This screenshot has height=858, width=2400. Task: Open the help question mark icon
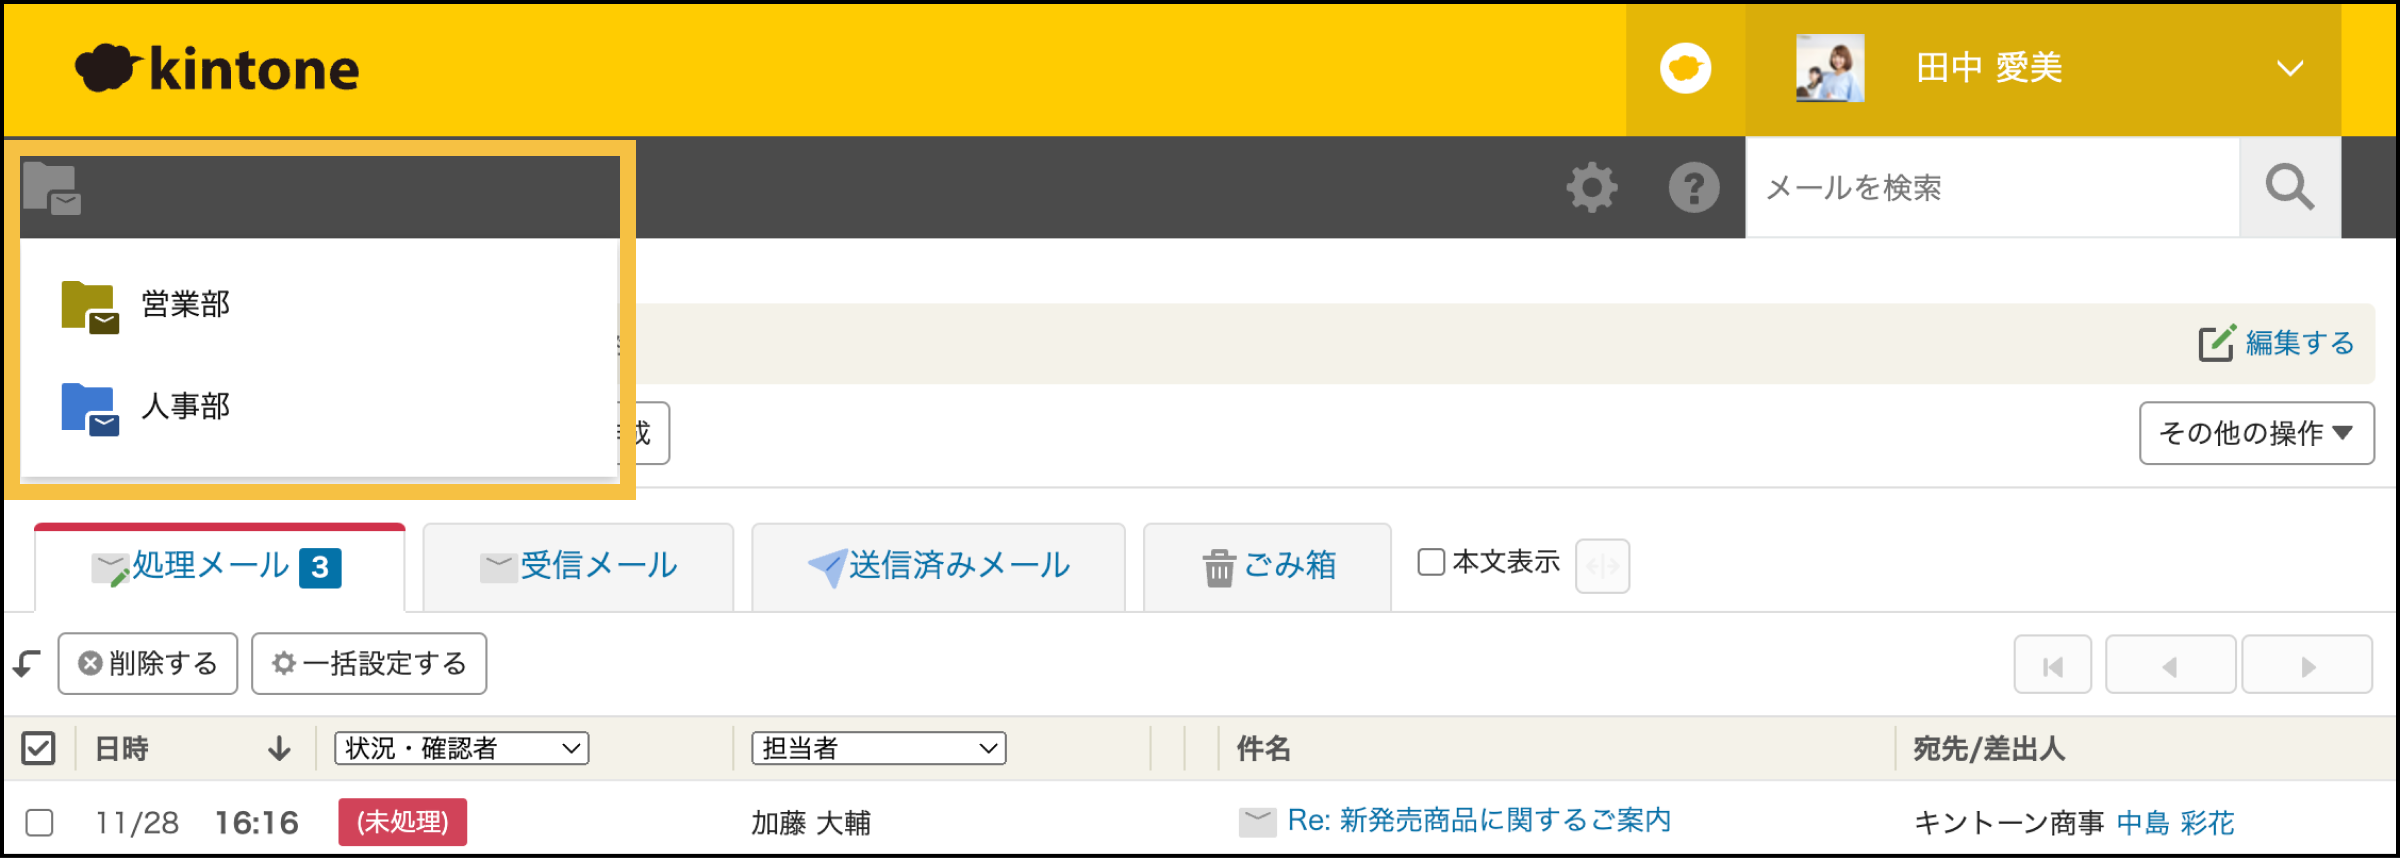1694,188
